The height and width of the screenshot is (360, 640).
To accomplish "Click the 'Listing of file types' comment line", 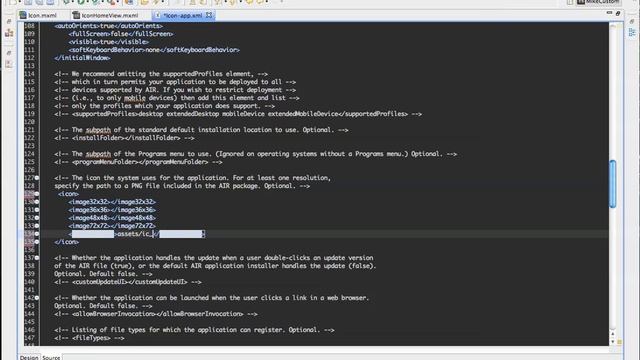I will [194, 330].
